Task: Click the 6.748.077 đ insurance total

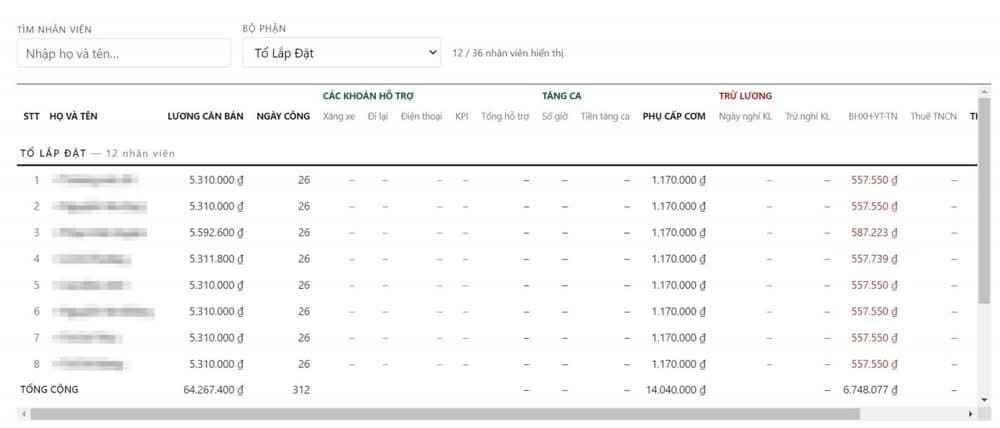Action: (871, 390)
